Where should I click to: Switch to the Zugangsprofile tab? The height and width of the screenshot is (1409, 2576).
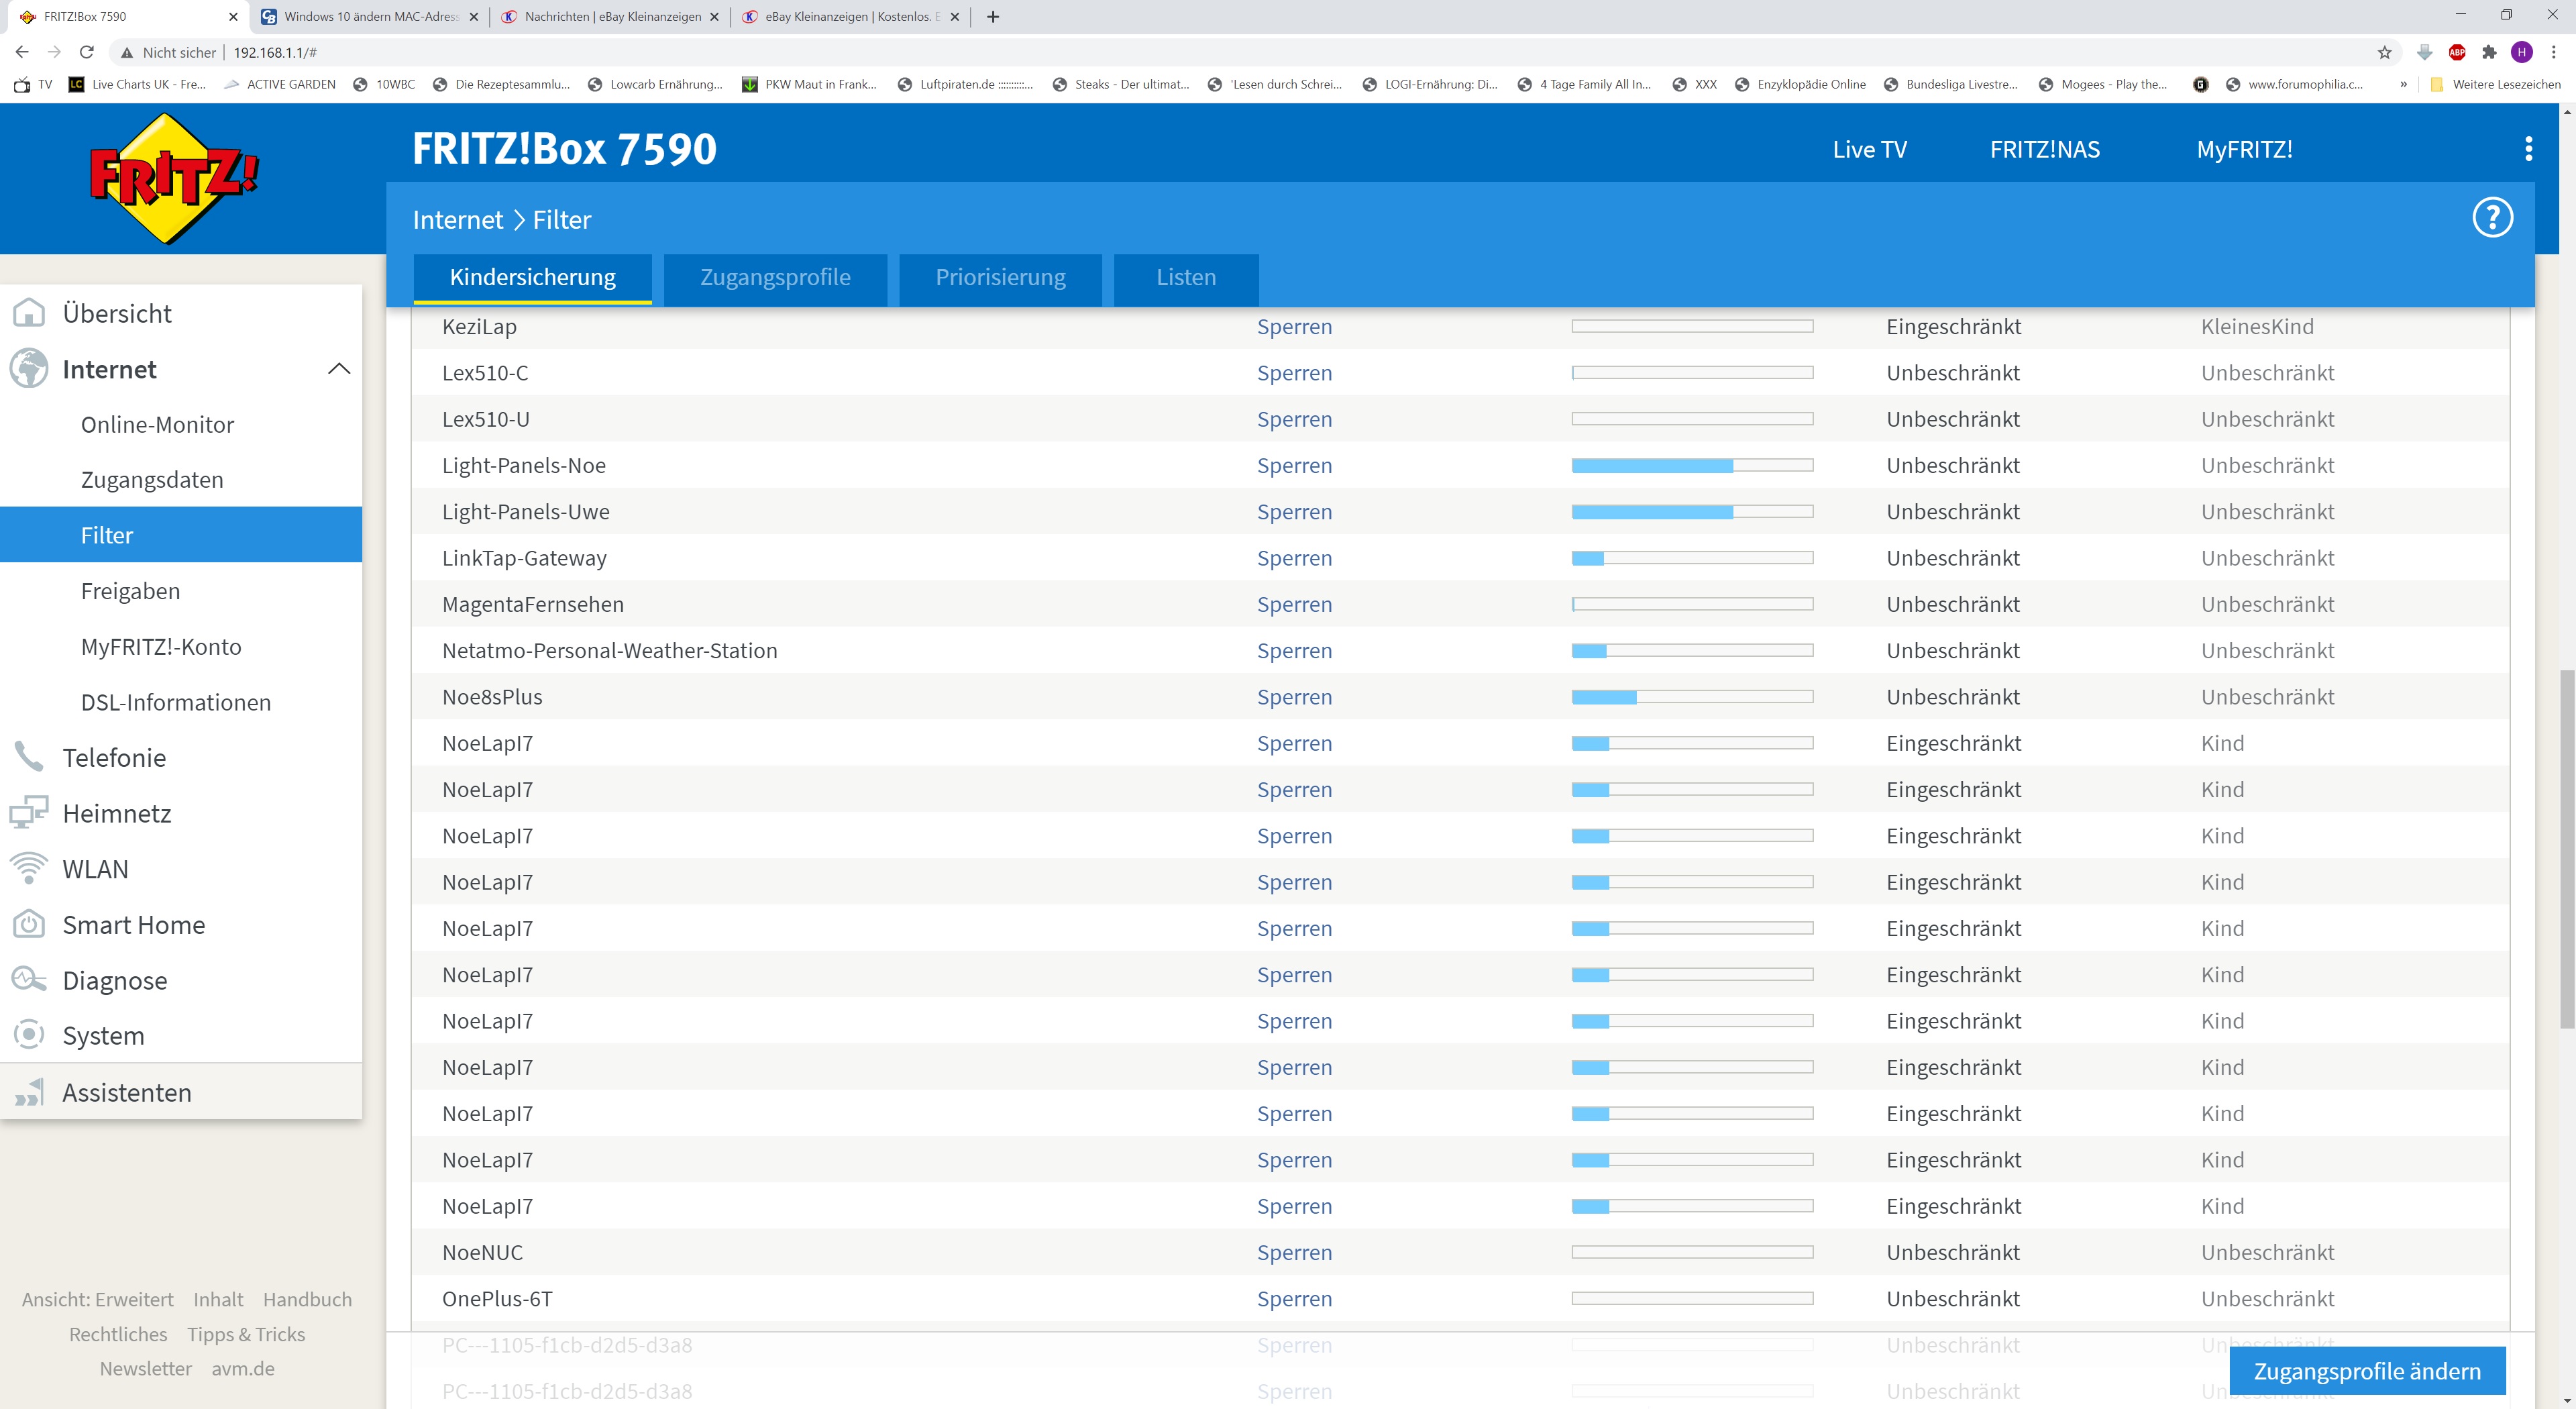(774, 278)
